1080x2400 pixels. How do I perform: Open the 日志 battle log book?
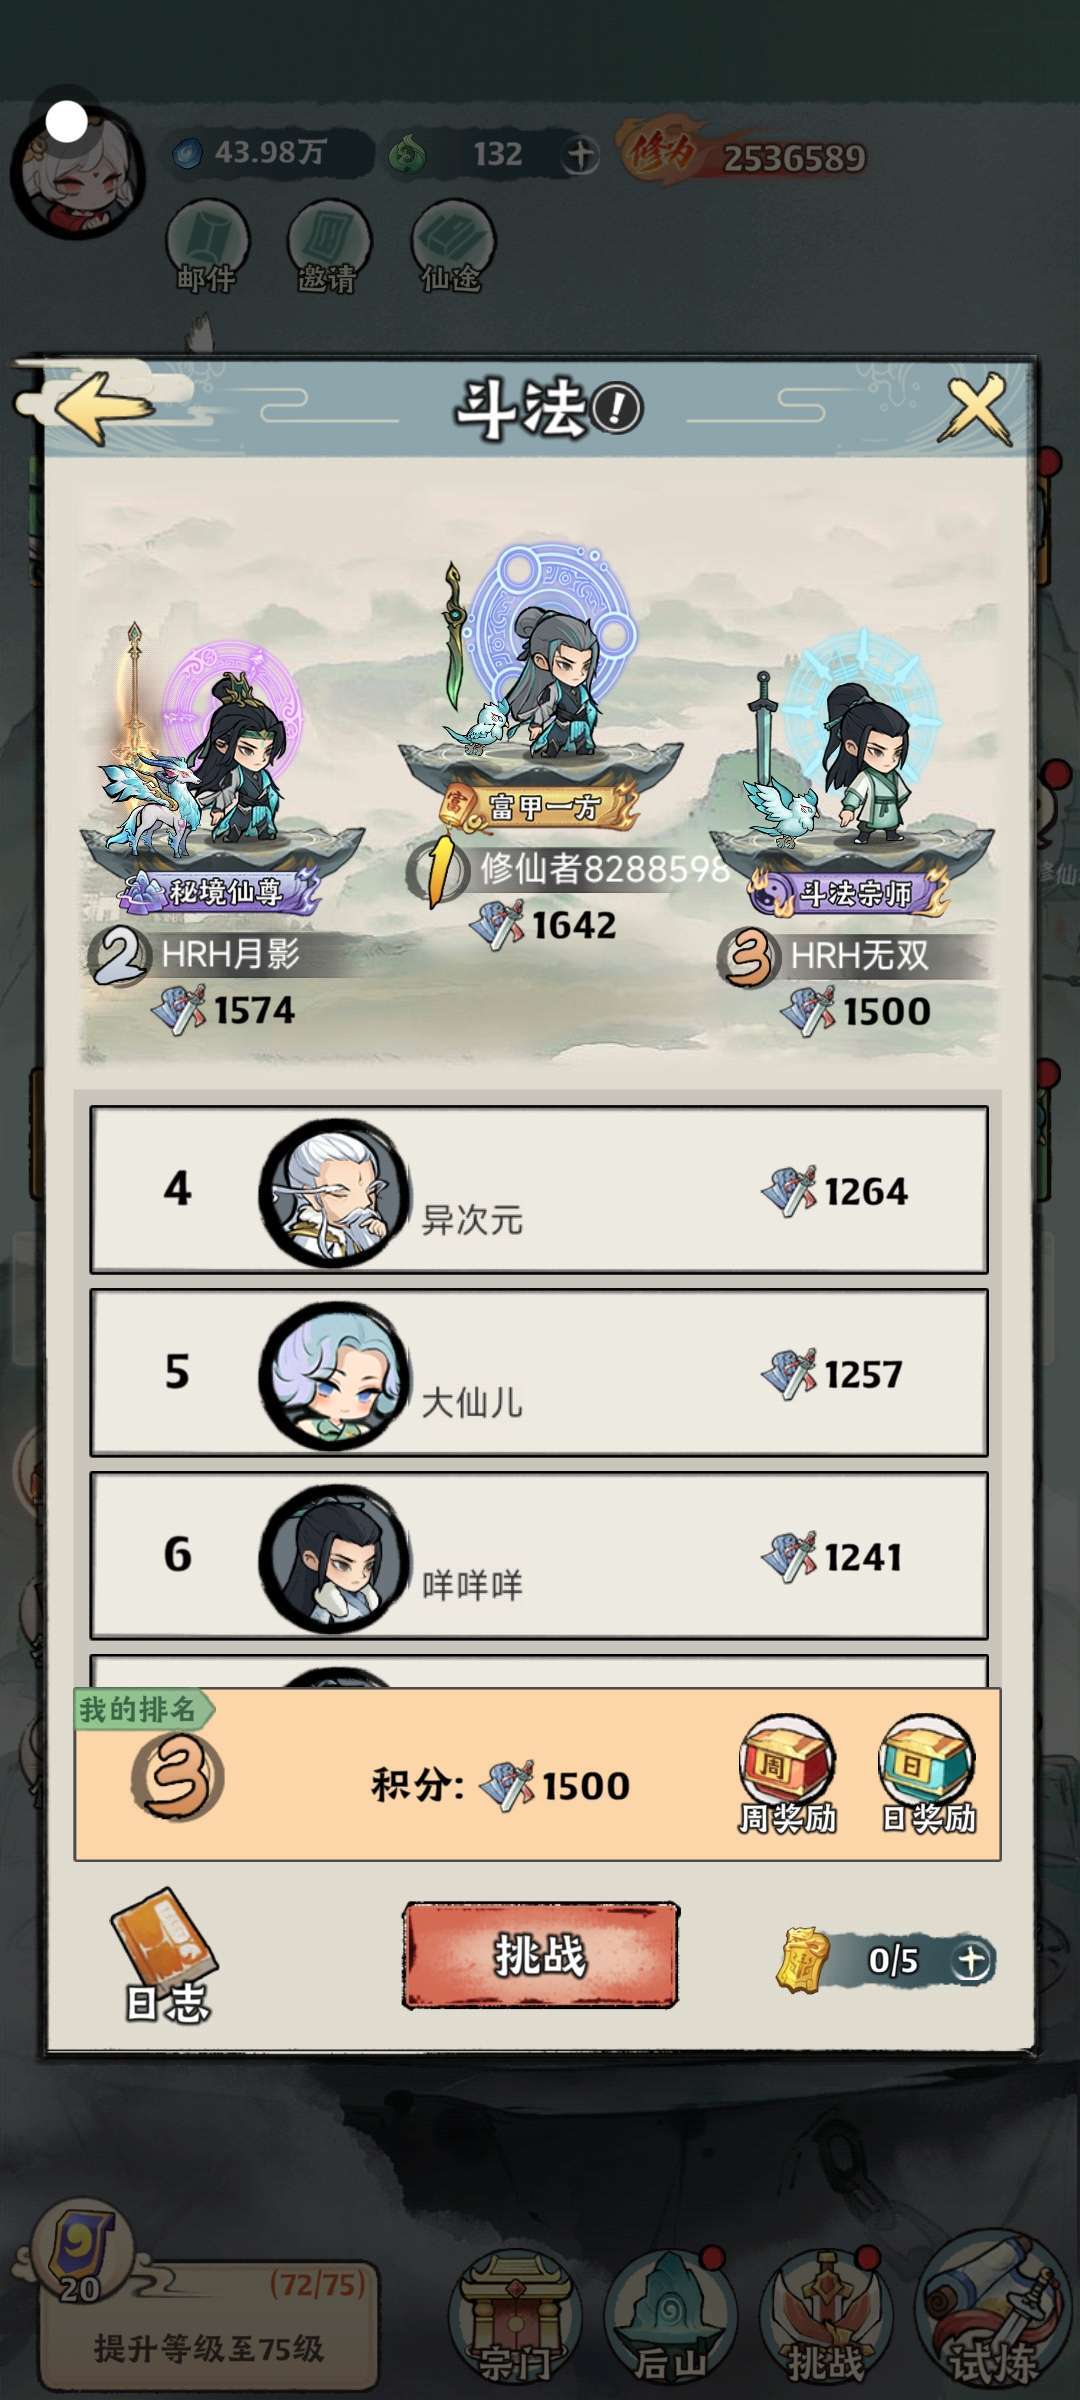tap(165, 1956)
